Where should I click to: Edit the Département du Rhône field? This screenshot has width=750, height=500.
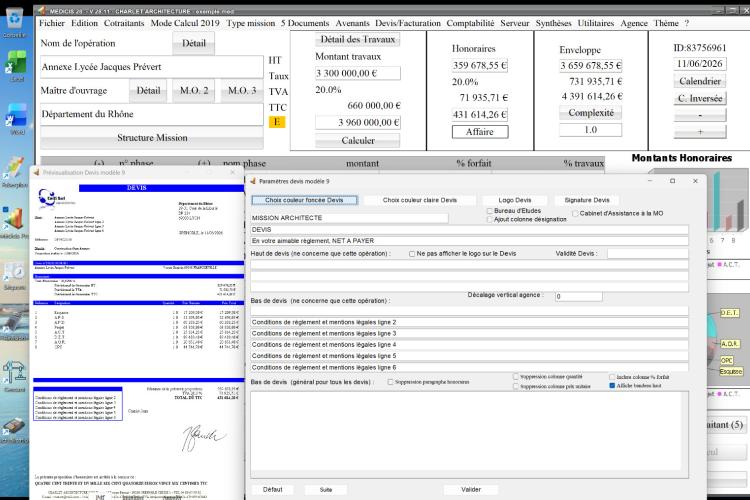152,114
